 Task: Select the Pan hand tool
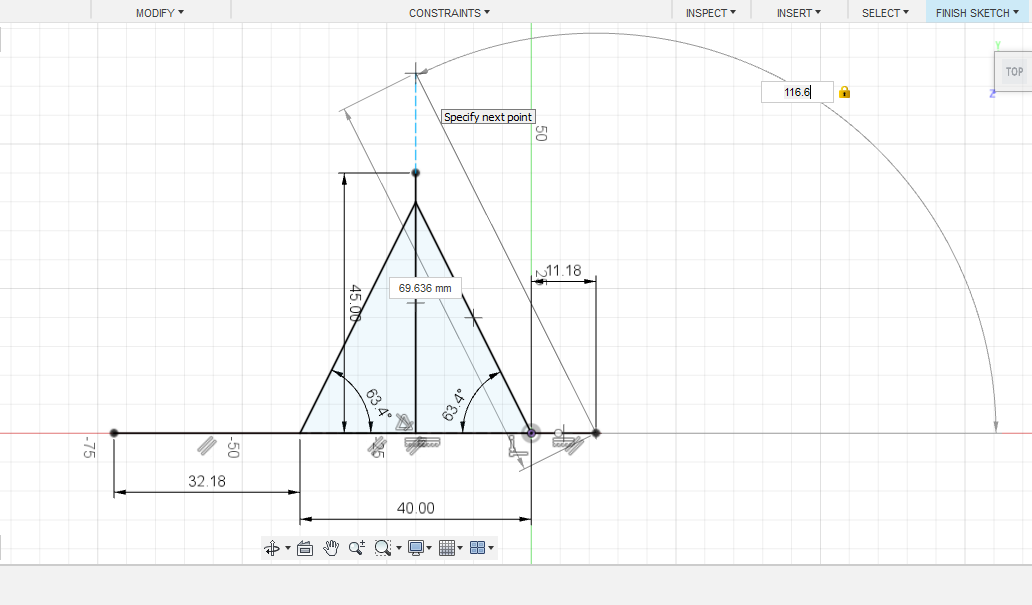pyautogui.click(x=331, y=548)
